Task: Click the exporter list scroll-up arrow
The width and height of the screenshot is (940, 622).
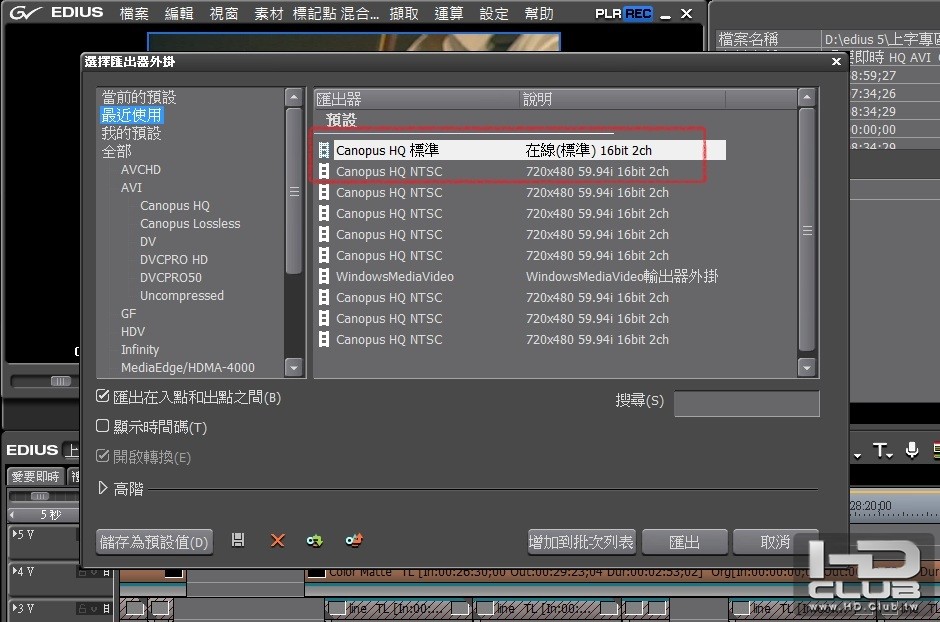Action: (807, 97)
